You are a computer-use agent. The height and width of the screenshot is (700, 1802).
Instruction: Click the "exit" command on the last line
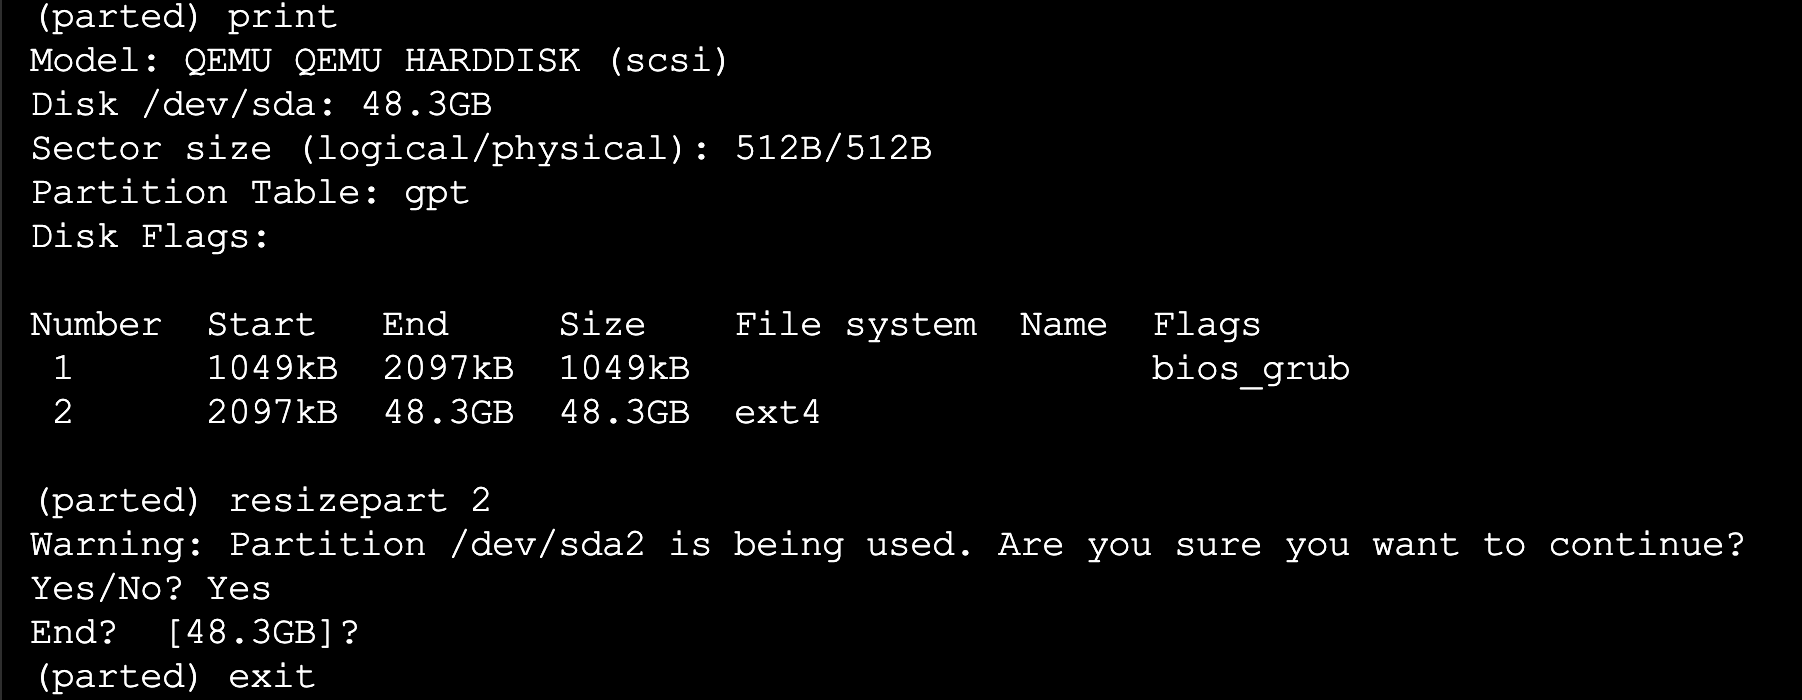click(x=272, y=677)
